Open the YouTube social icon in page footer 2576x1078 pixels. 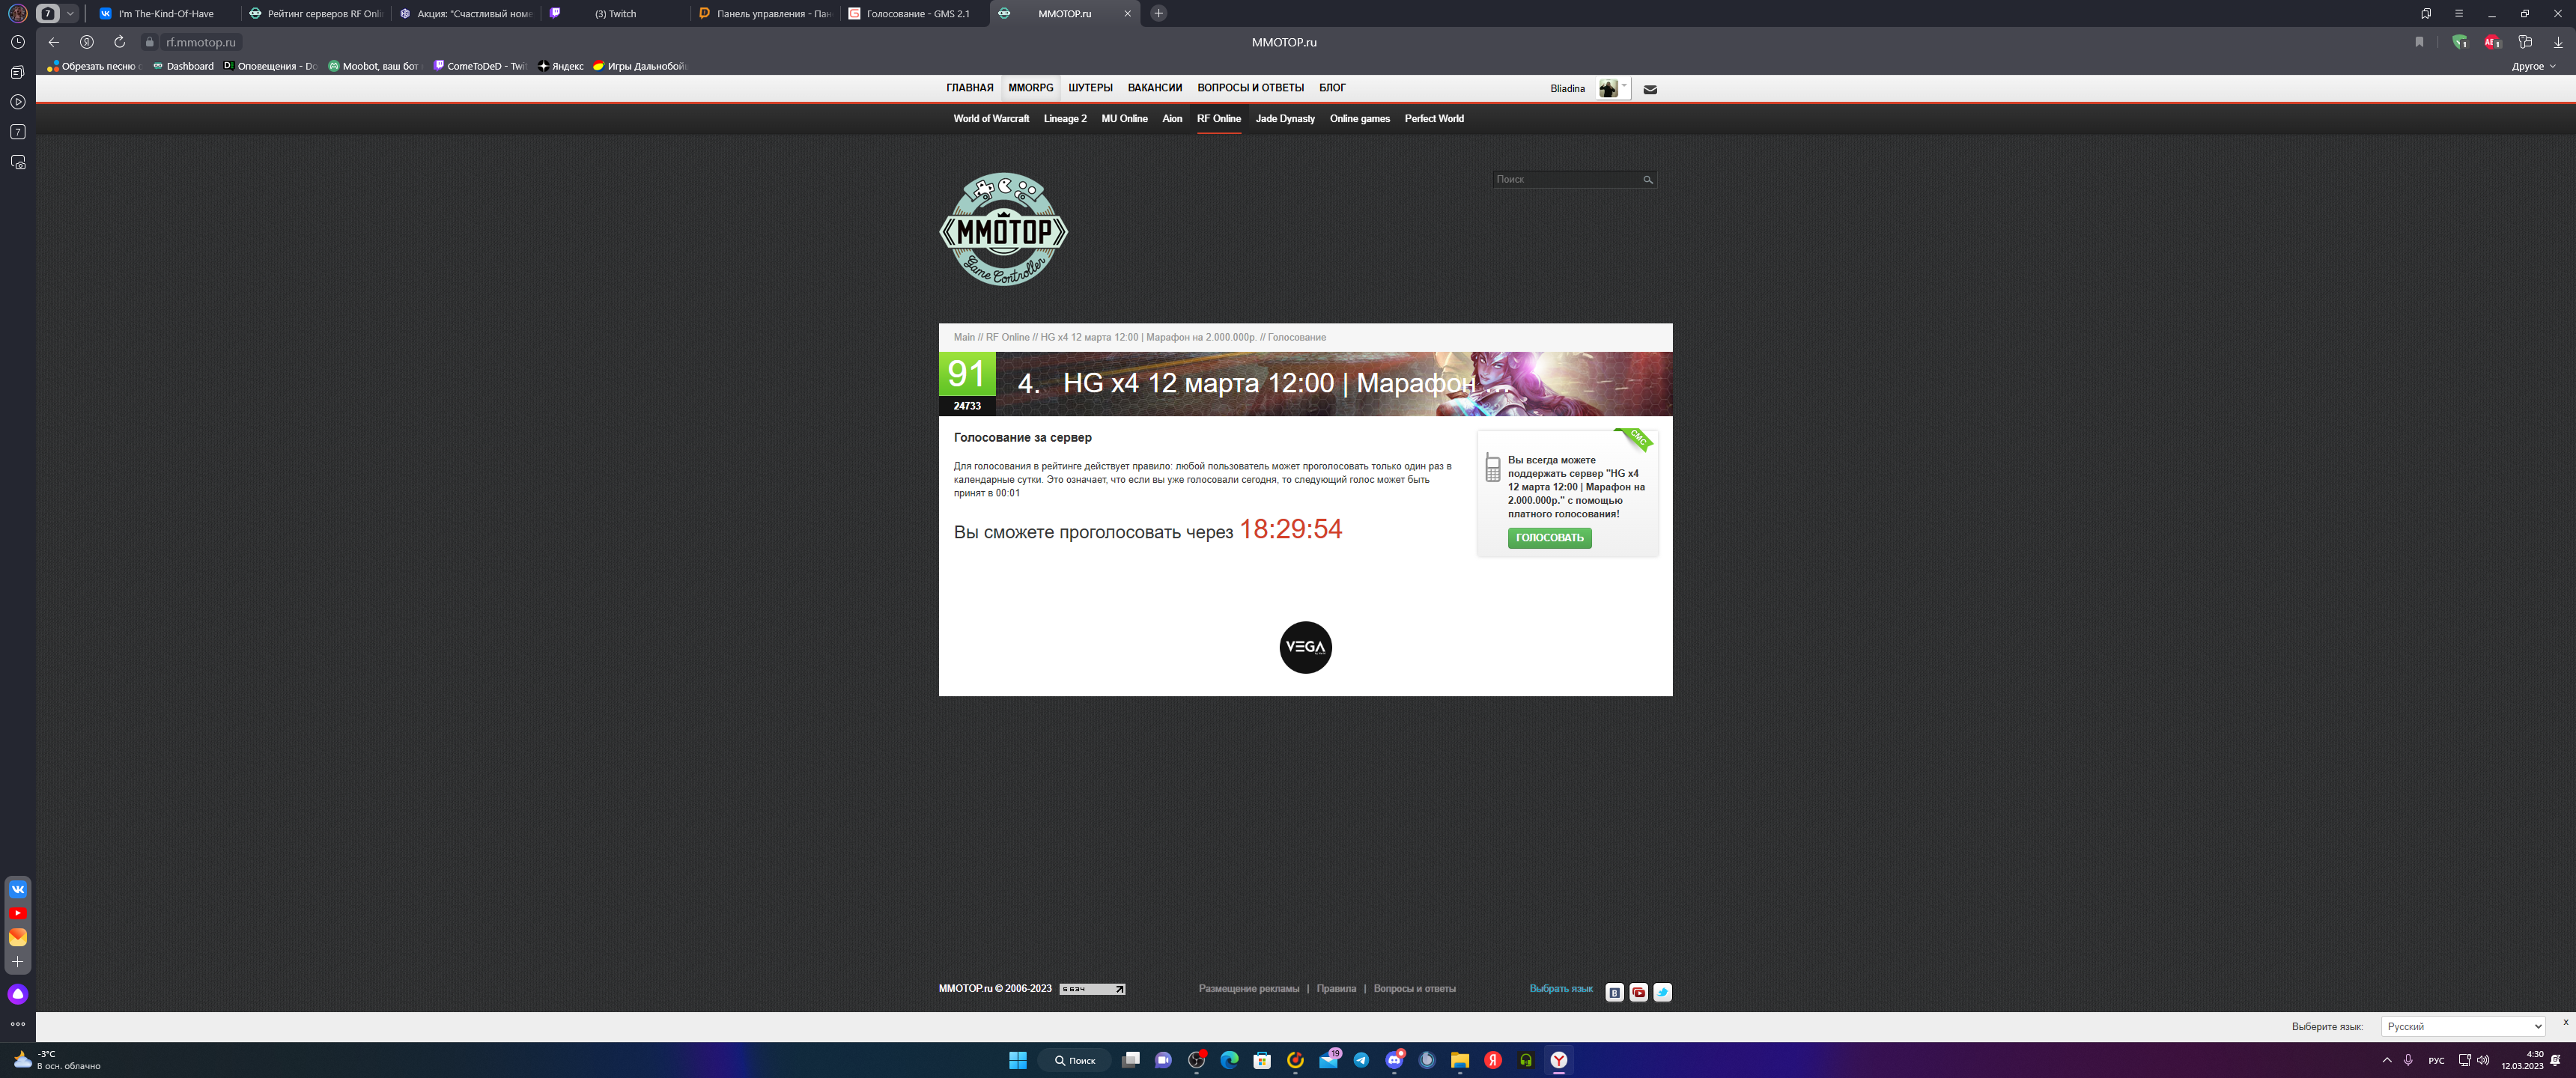pyautogui.click(x=1638, y=992)
